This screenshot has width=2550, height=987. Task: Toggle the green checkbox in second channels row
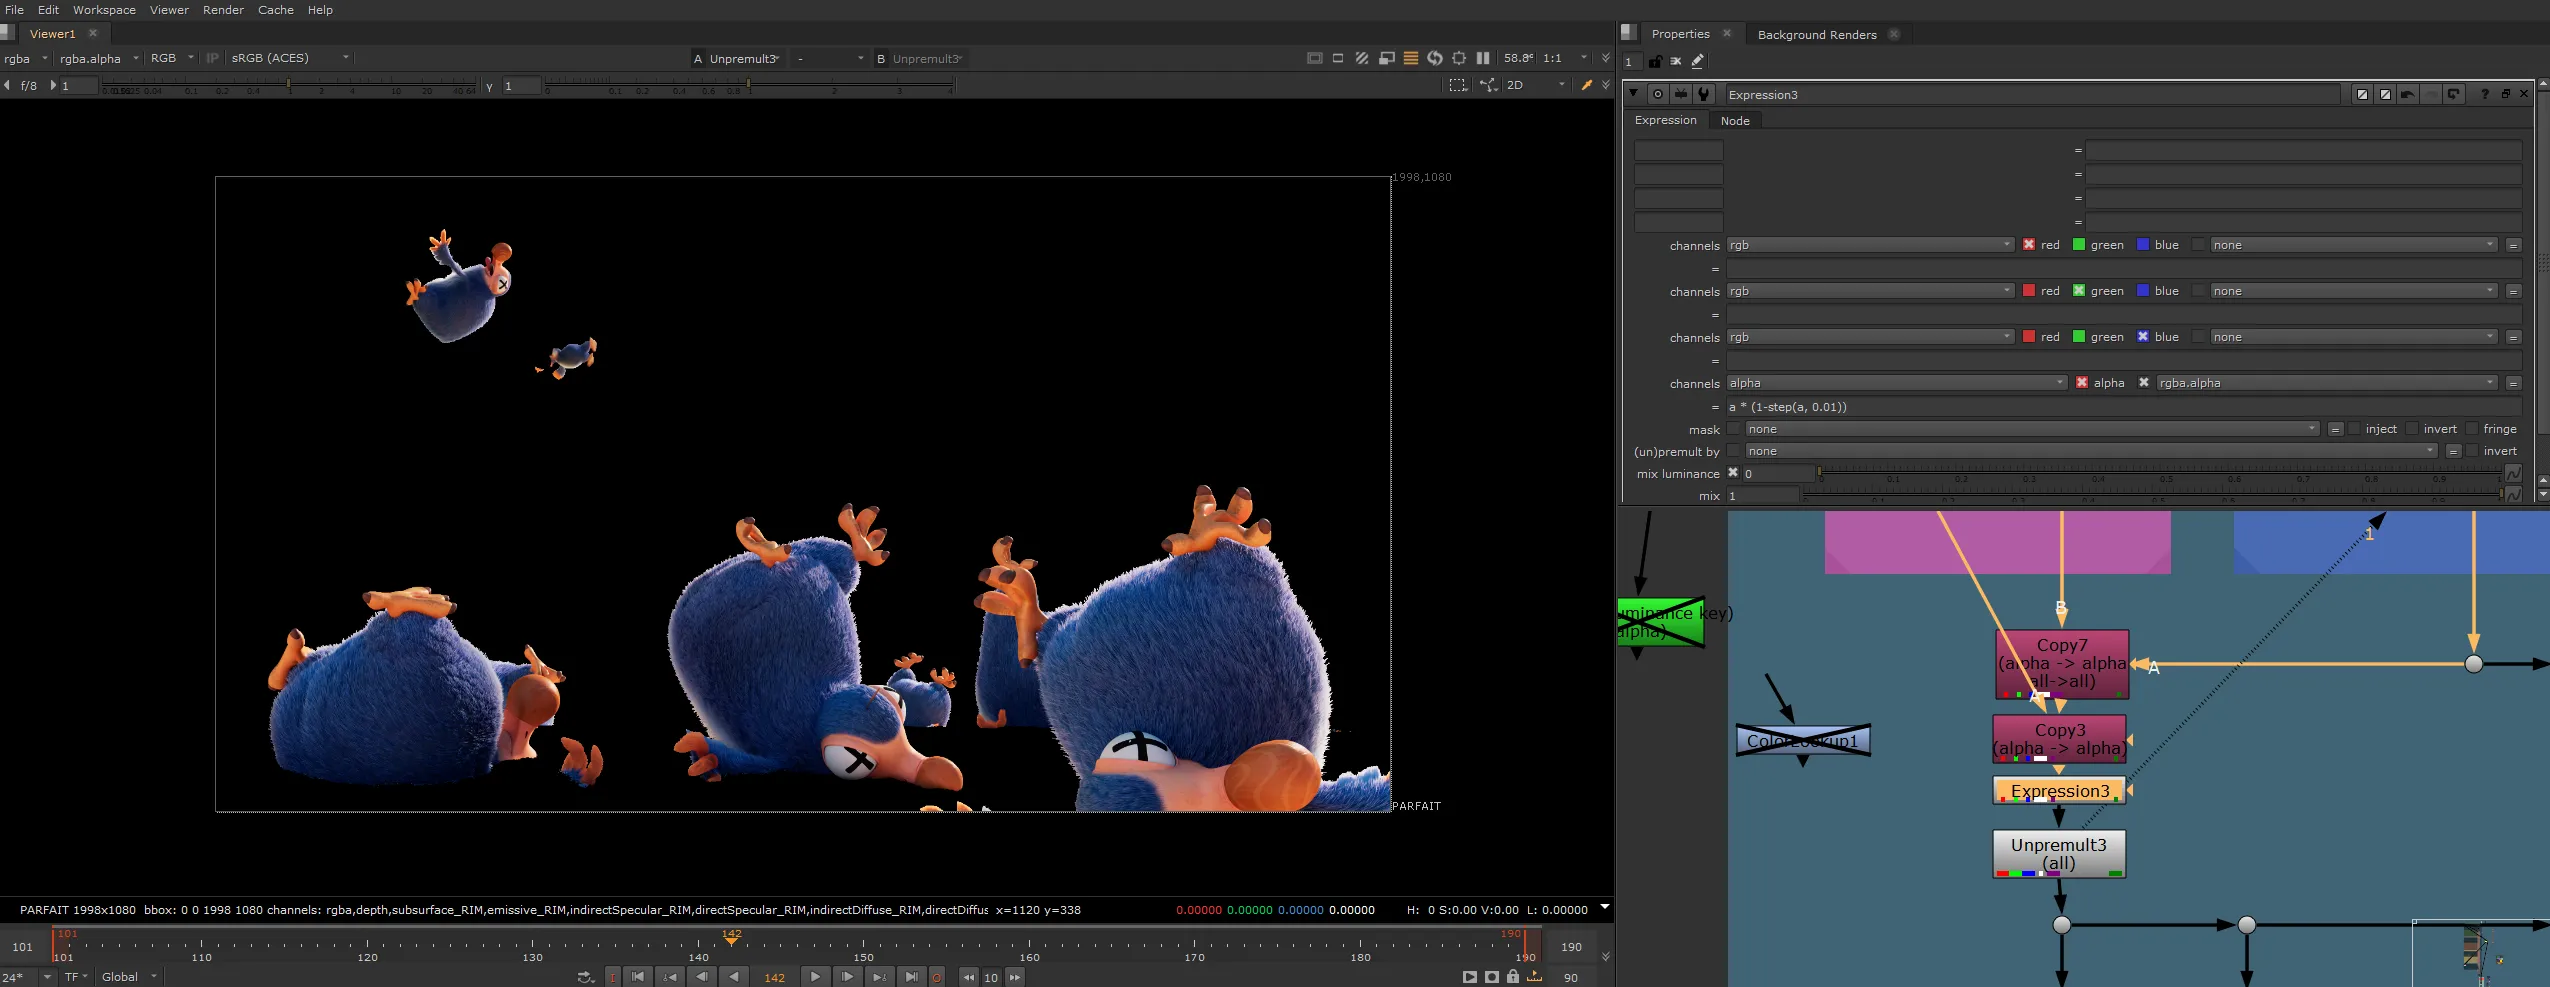[2078, 291]
